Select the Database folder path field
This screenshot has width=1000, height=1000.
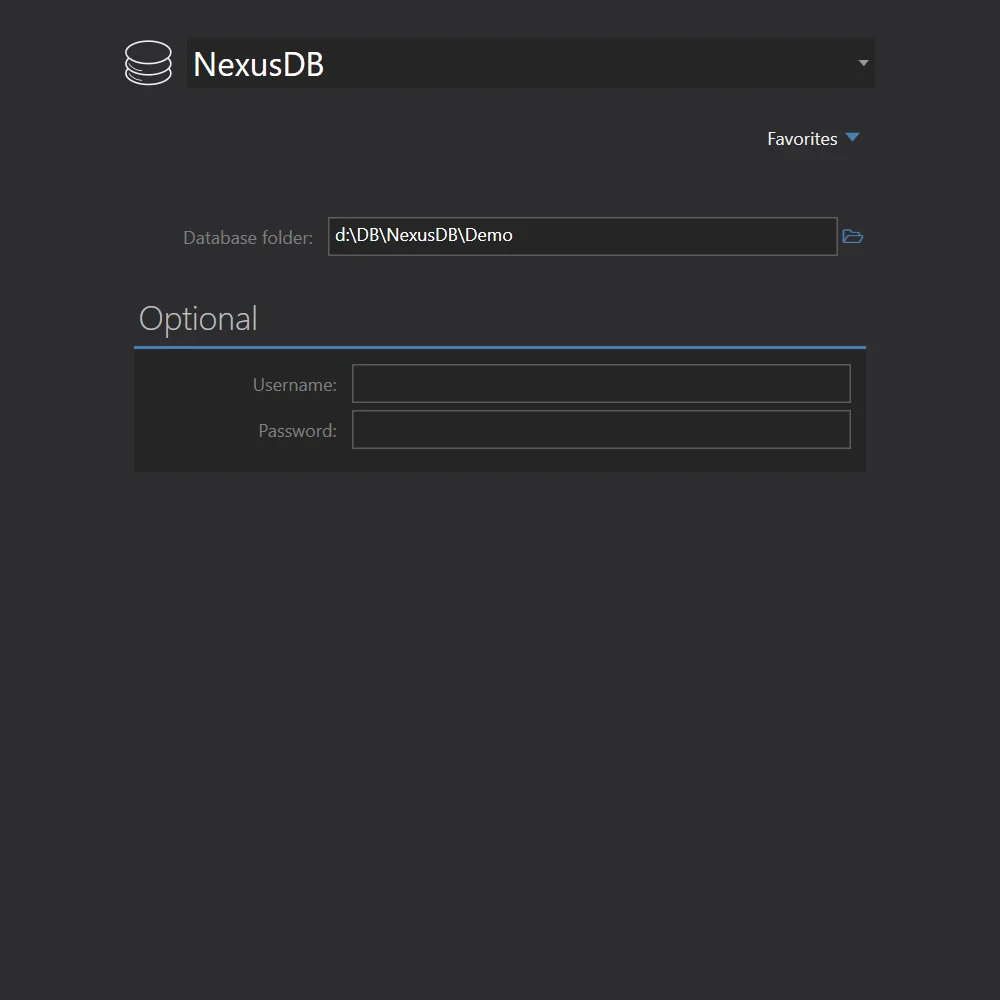(582, 236)
